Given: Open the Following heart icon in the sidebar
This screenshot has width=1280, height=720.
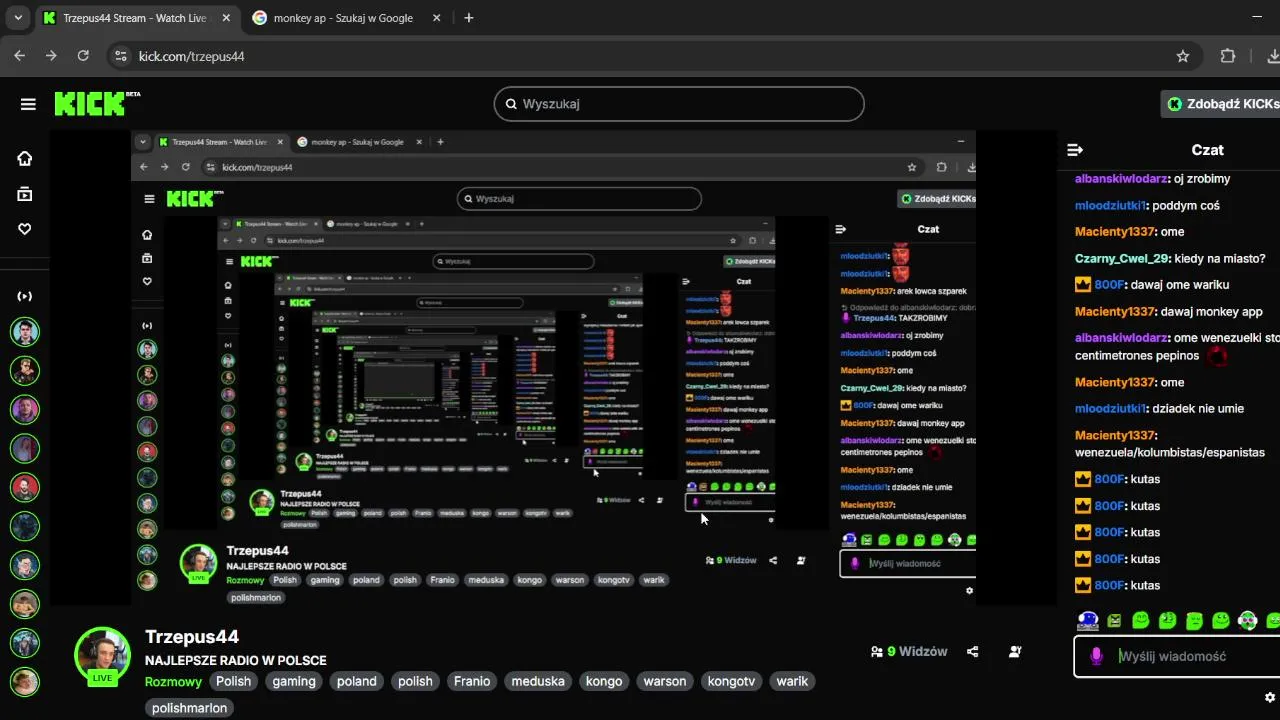Looking at the screenshot, I should coord(25,229).
